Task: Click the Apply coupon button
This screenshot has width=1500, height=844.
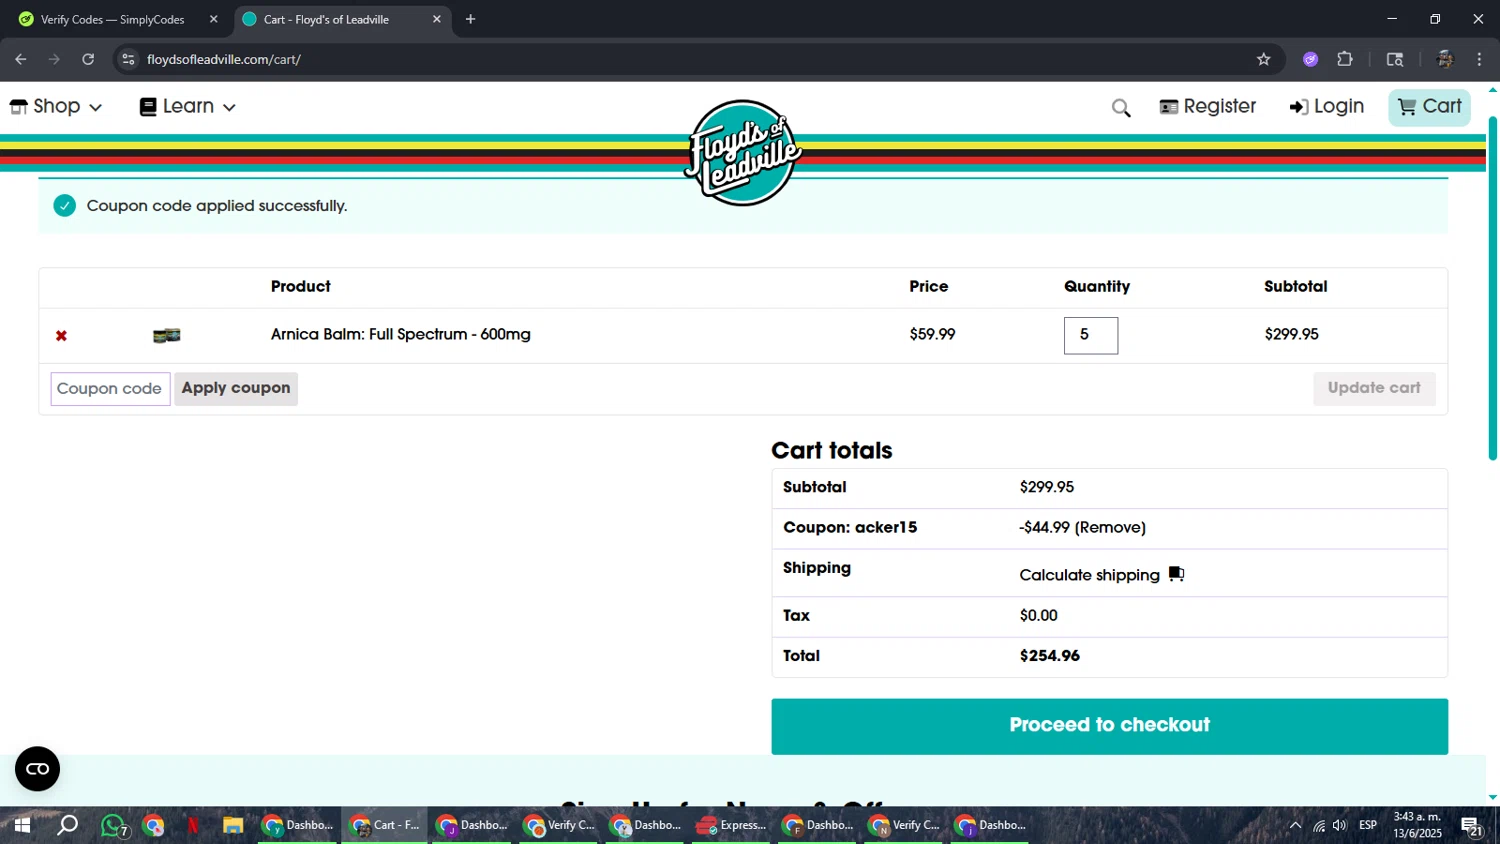Action: 236,388
